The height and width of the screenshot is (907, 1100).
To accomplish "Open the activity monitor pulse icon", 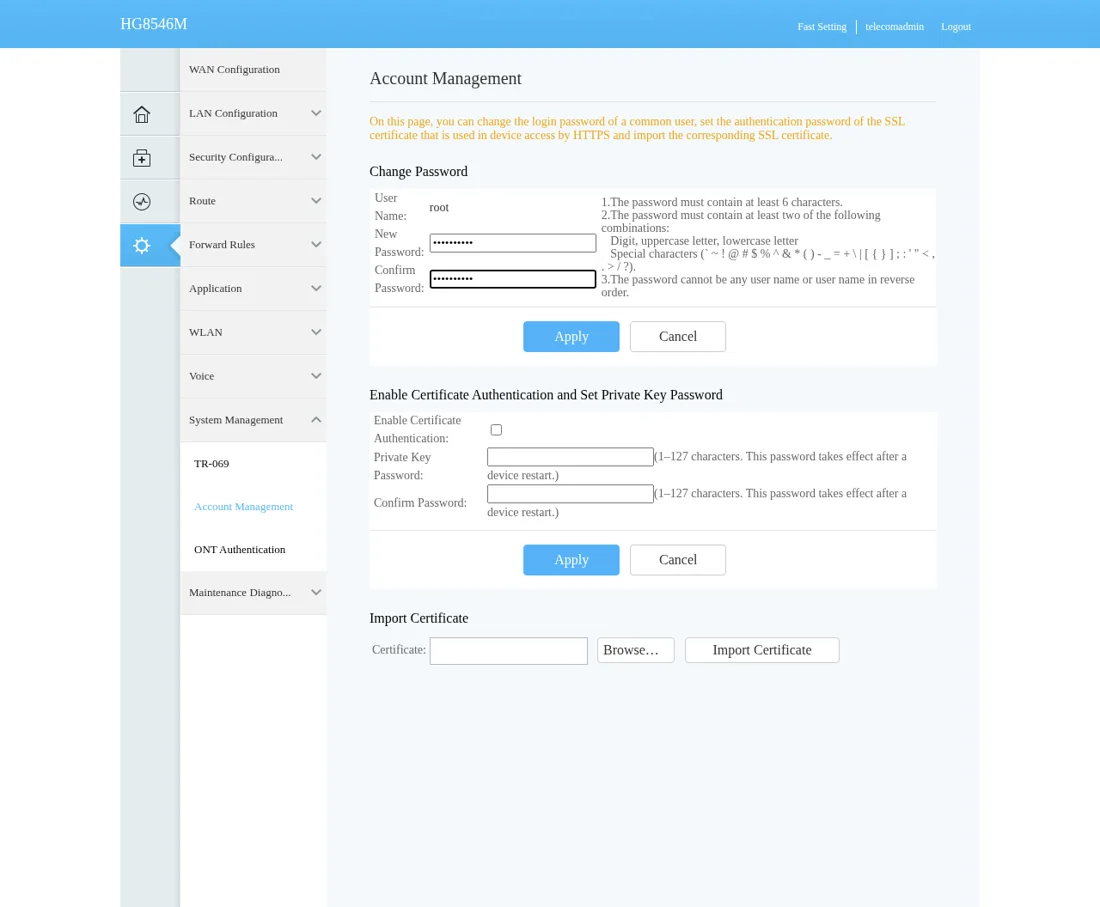I will (142, 202).
